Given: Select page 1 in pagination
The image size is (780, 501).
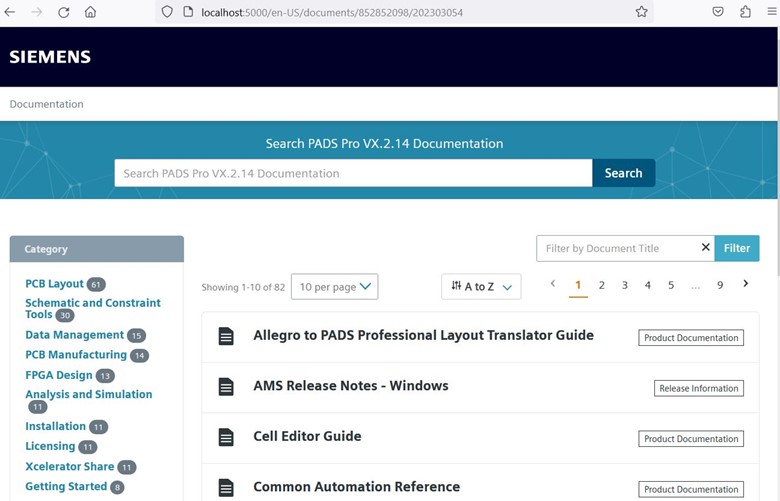Looking at the screenshot, I should pos(578,285).
